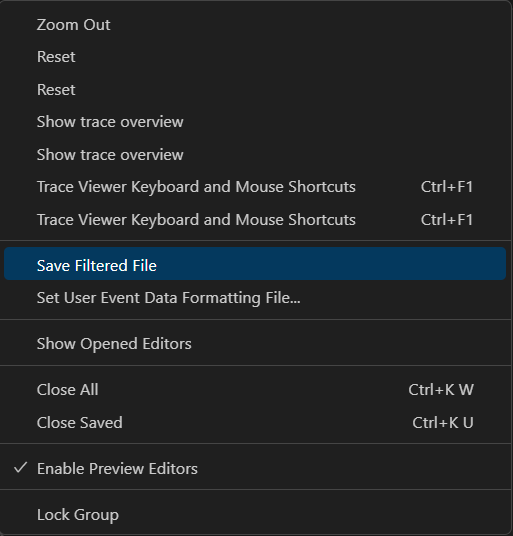Viewport: 513px width, 536px height.
Task: Click the Ctrl+K U shortcut label
Action: [443, 423]
